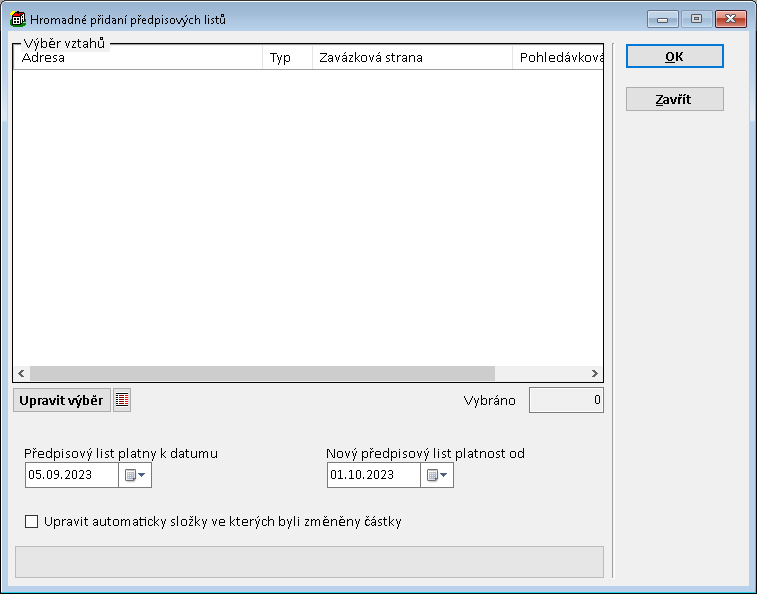
Task: Minimize the Hromadné přidaní předpisových listů window
Action: coord(662,19)
